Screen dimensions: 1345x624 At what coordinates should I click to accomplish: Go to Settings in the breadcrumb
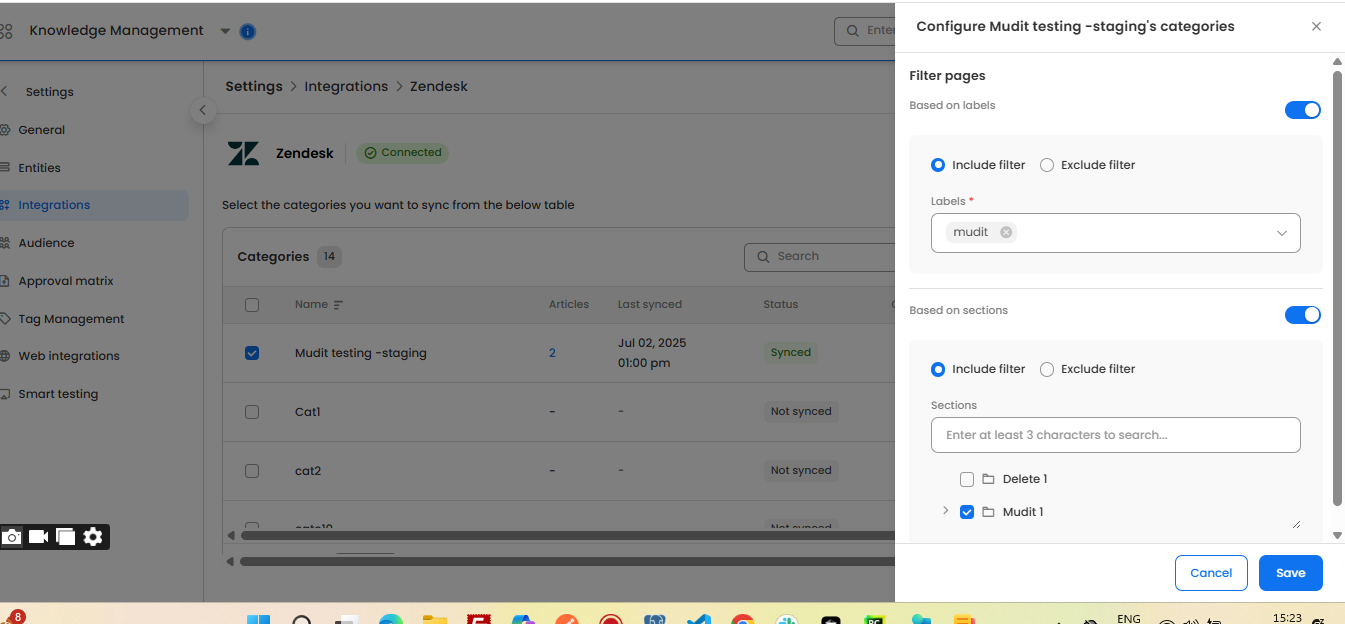tap(254, 86)
